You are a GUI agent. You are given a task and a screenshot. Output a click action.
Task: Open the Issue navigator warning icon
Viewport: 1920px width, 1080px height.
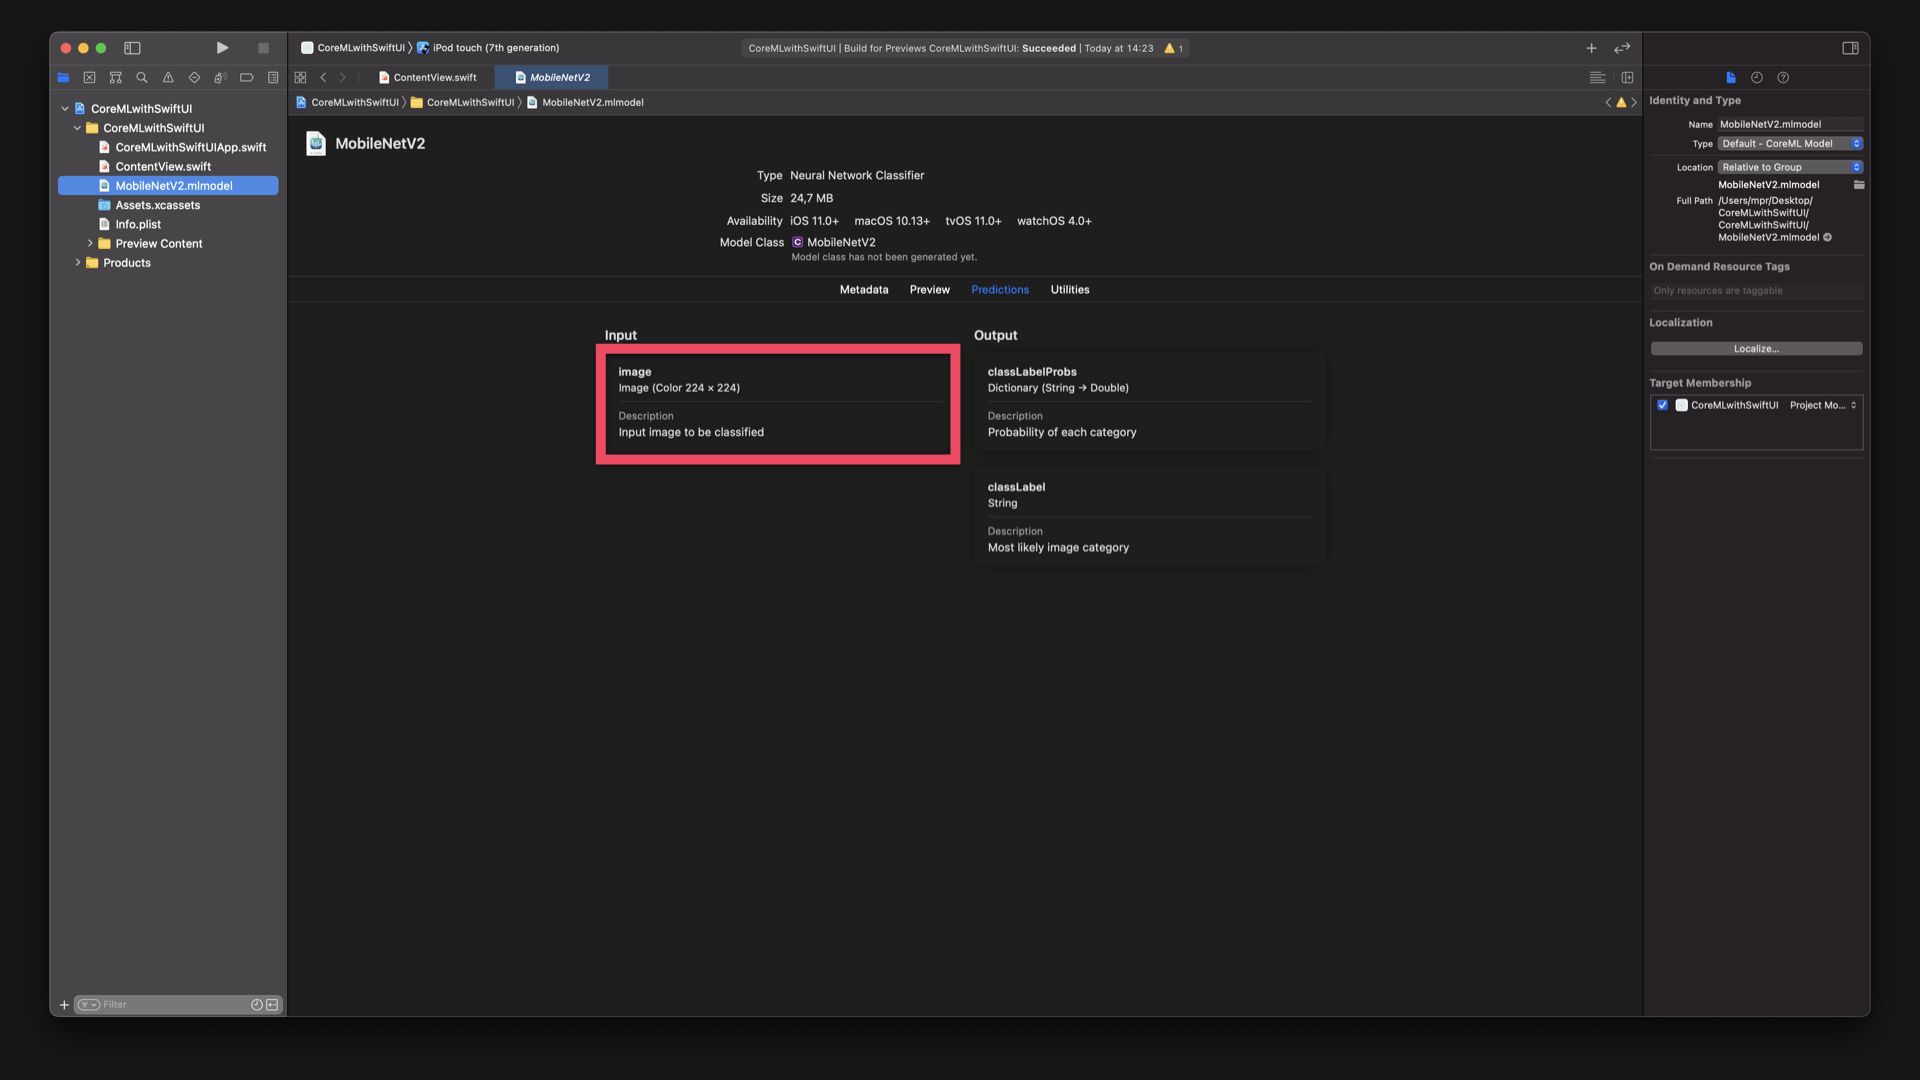[168, 77]
